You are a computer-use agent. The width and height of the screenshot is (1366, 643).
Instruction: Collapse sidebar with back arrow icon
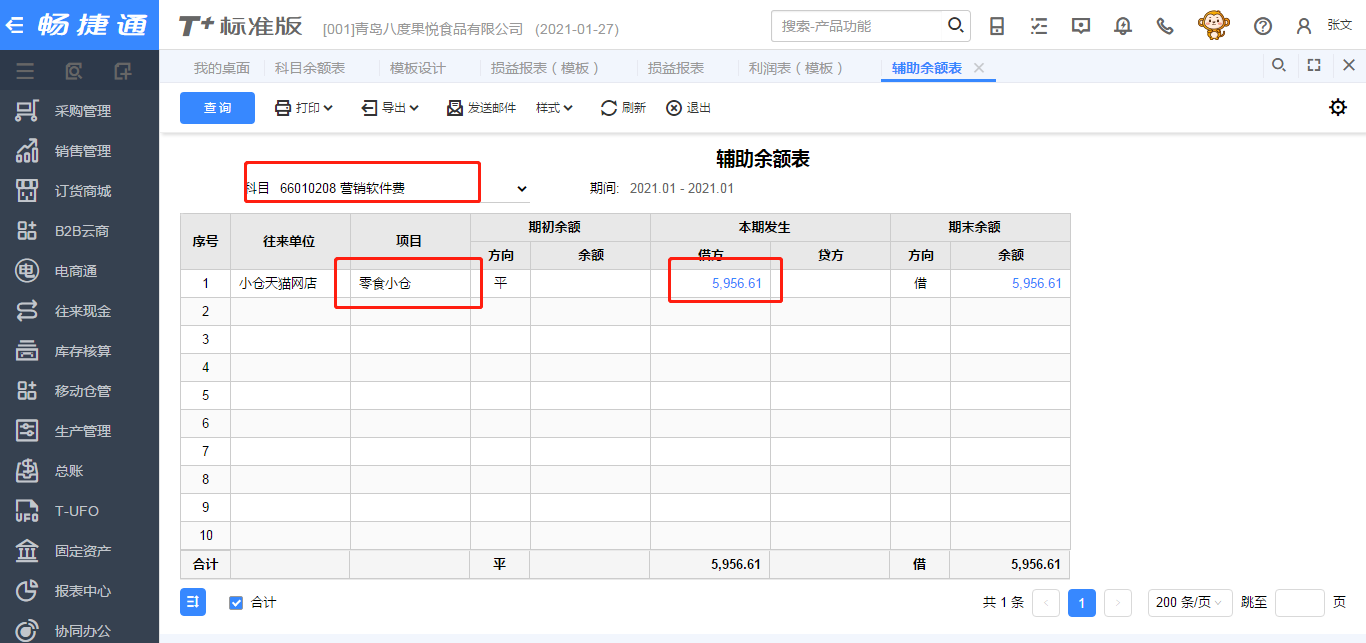click(x=15, y=25)
